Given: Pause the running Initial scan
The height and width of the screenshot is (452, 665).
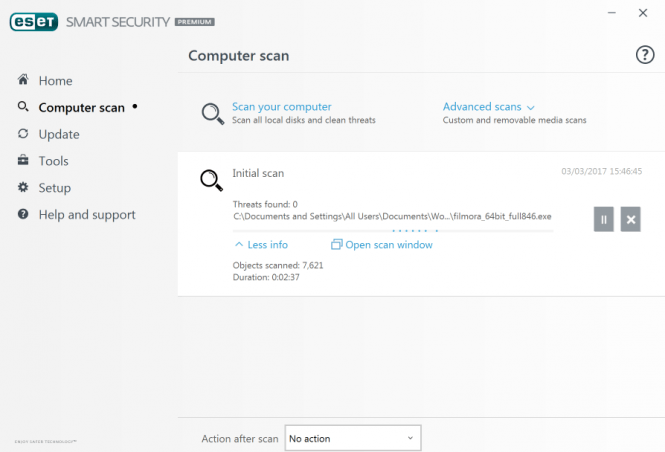Looking at the screenshot, I should pos(604,219).
